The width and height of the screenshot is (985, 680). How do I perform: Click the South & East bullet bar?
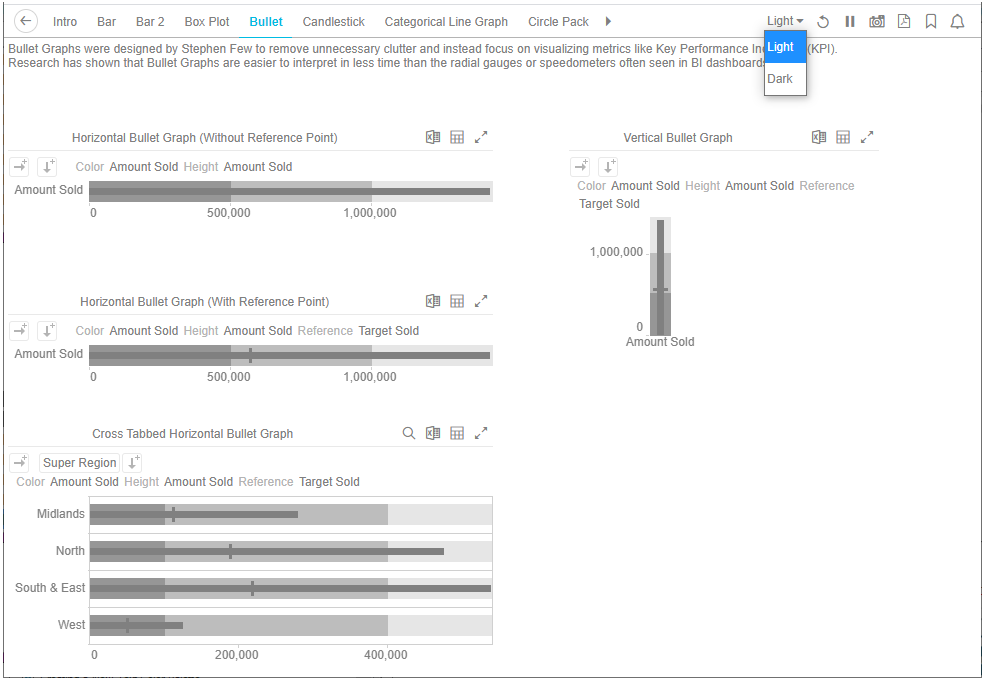pyautogui.click(x=290, y=589)
